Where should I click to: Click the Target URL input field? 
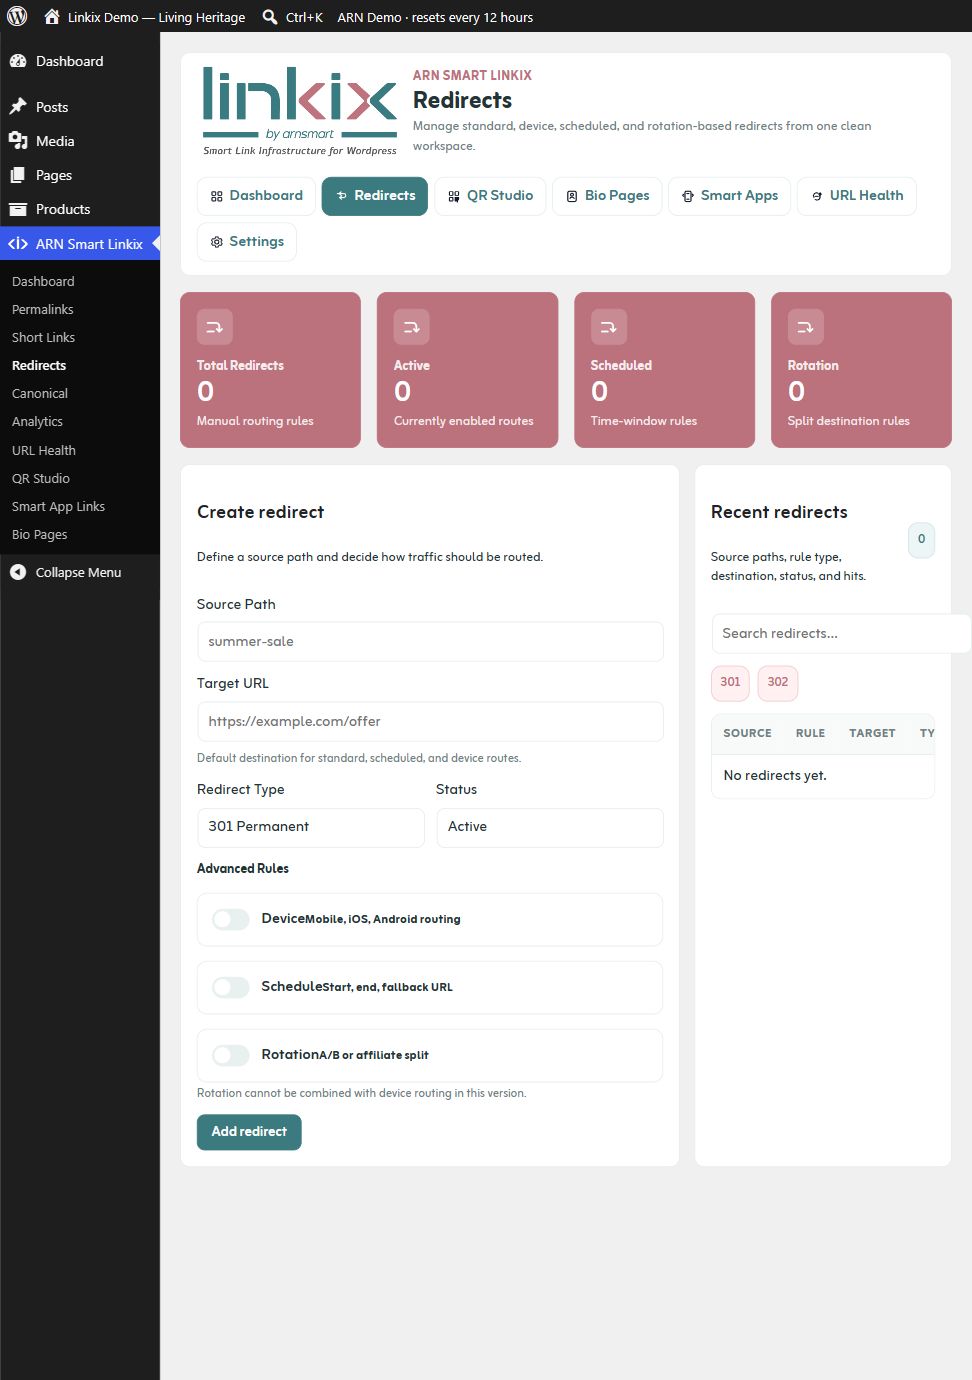coord(430,721)
